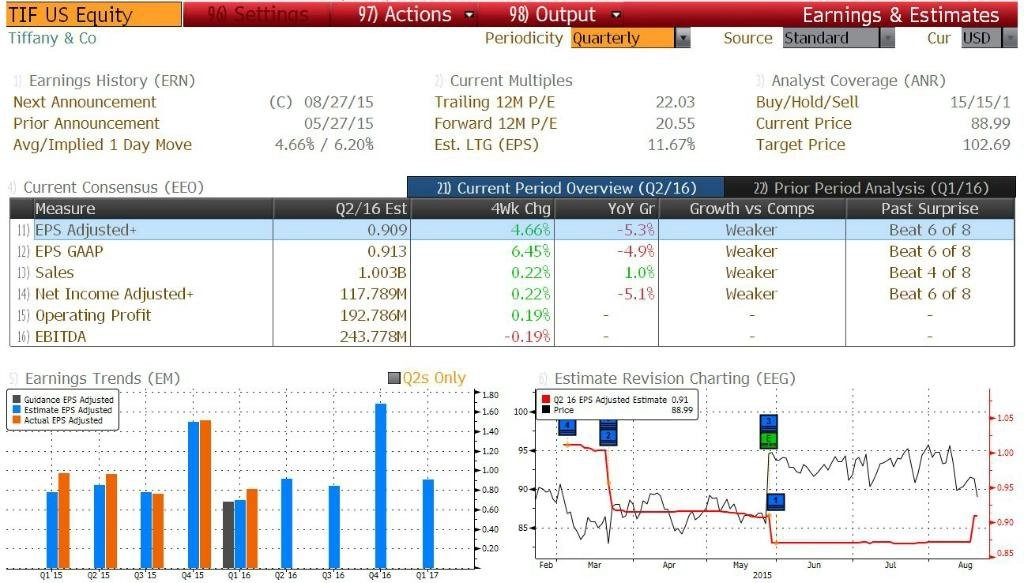Expand the 98) Output menu
The image size is (1024, 583).
tap(564, 14)
